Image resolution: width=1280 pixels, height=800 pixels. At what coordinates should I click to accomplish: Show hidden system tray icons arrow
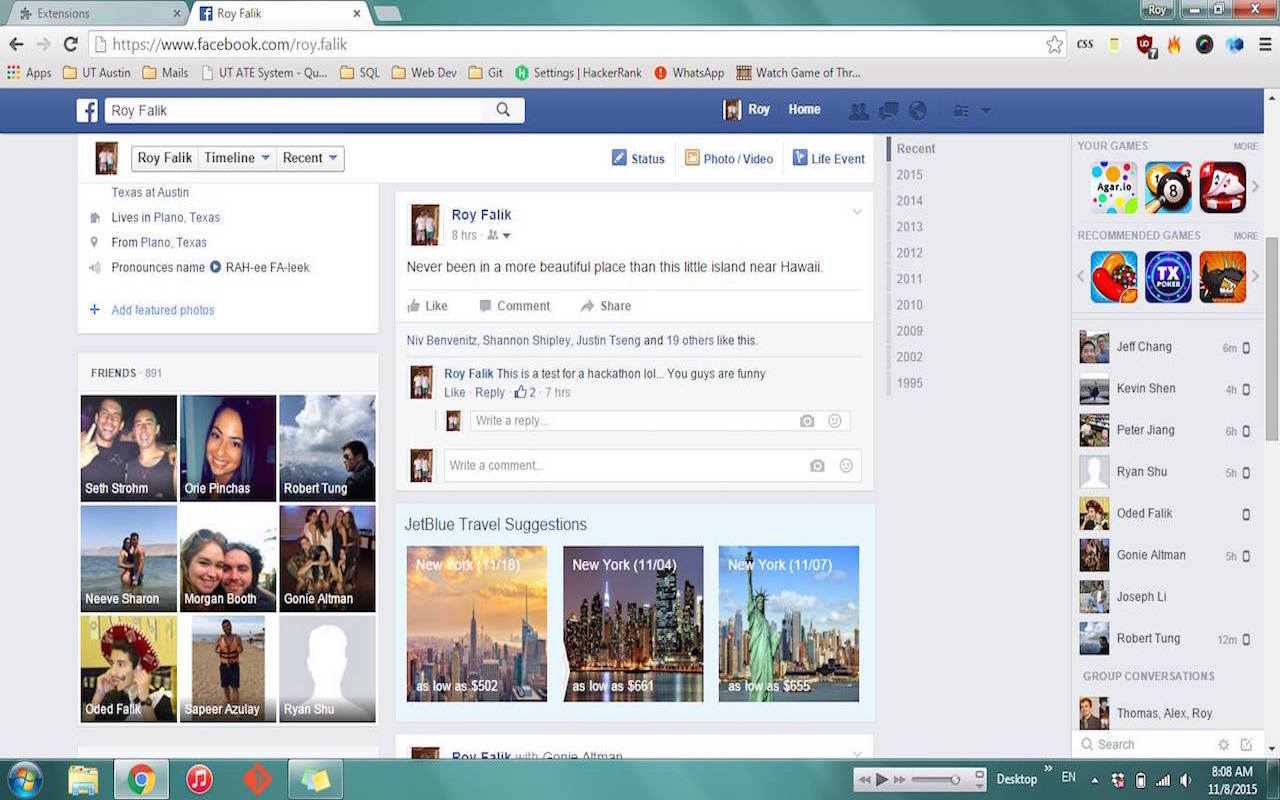pos(1094,780)
